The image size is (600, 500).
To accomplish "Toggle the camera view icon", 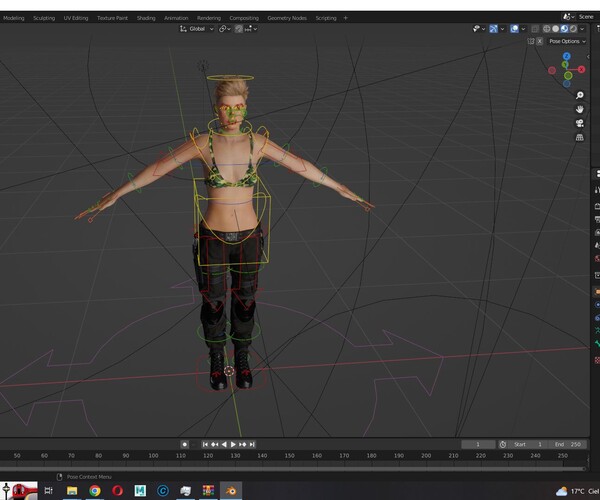I will pos(580,123).
